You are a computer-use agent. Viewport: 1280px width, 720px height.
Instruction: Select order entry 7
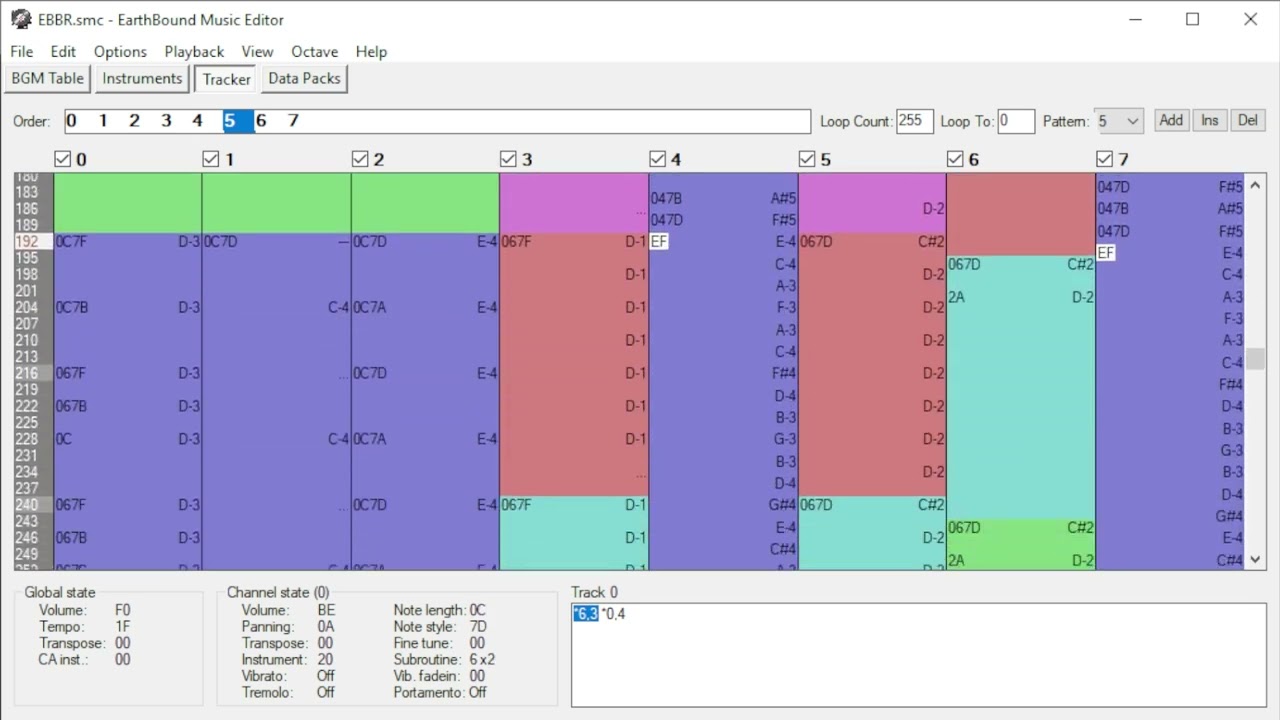tap(293, 121)
